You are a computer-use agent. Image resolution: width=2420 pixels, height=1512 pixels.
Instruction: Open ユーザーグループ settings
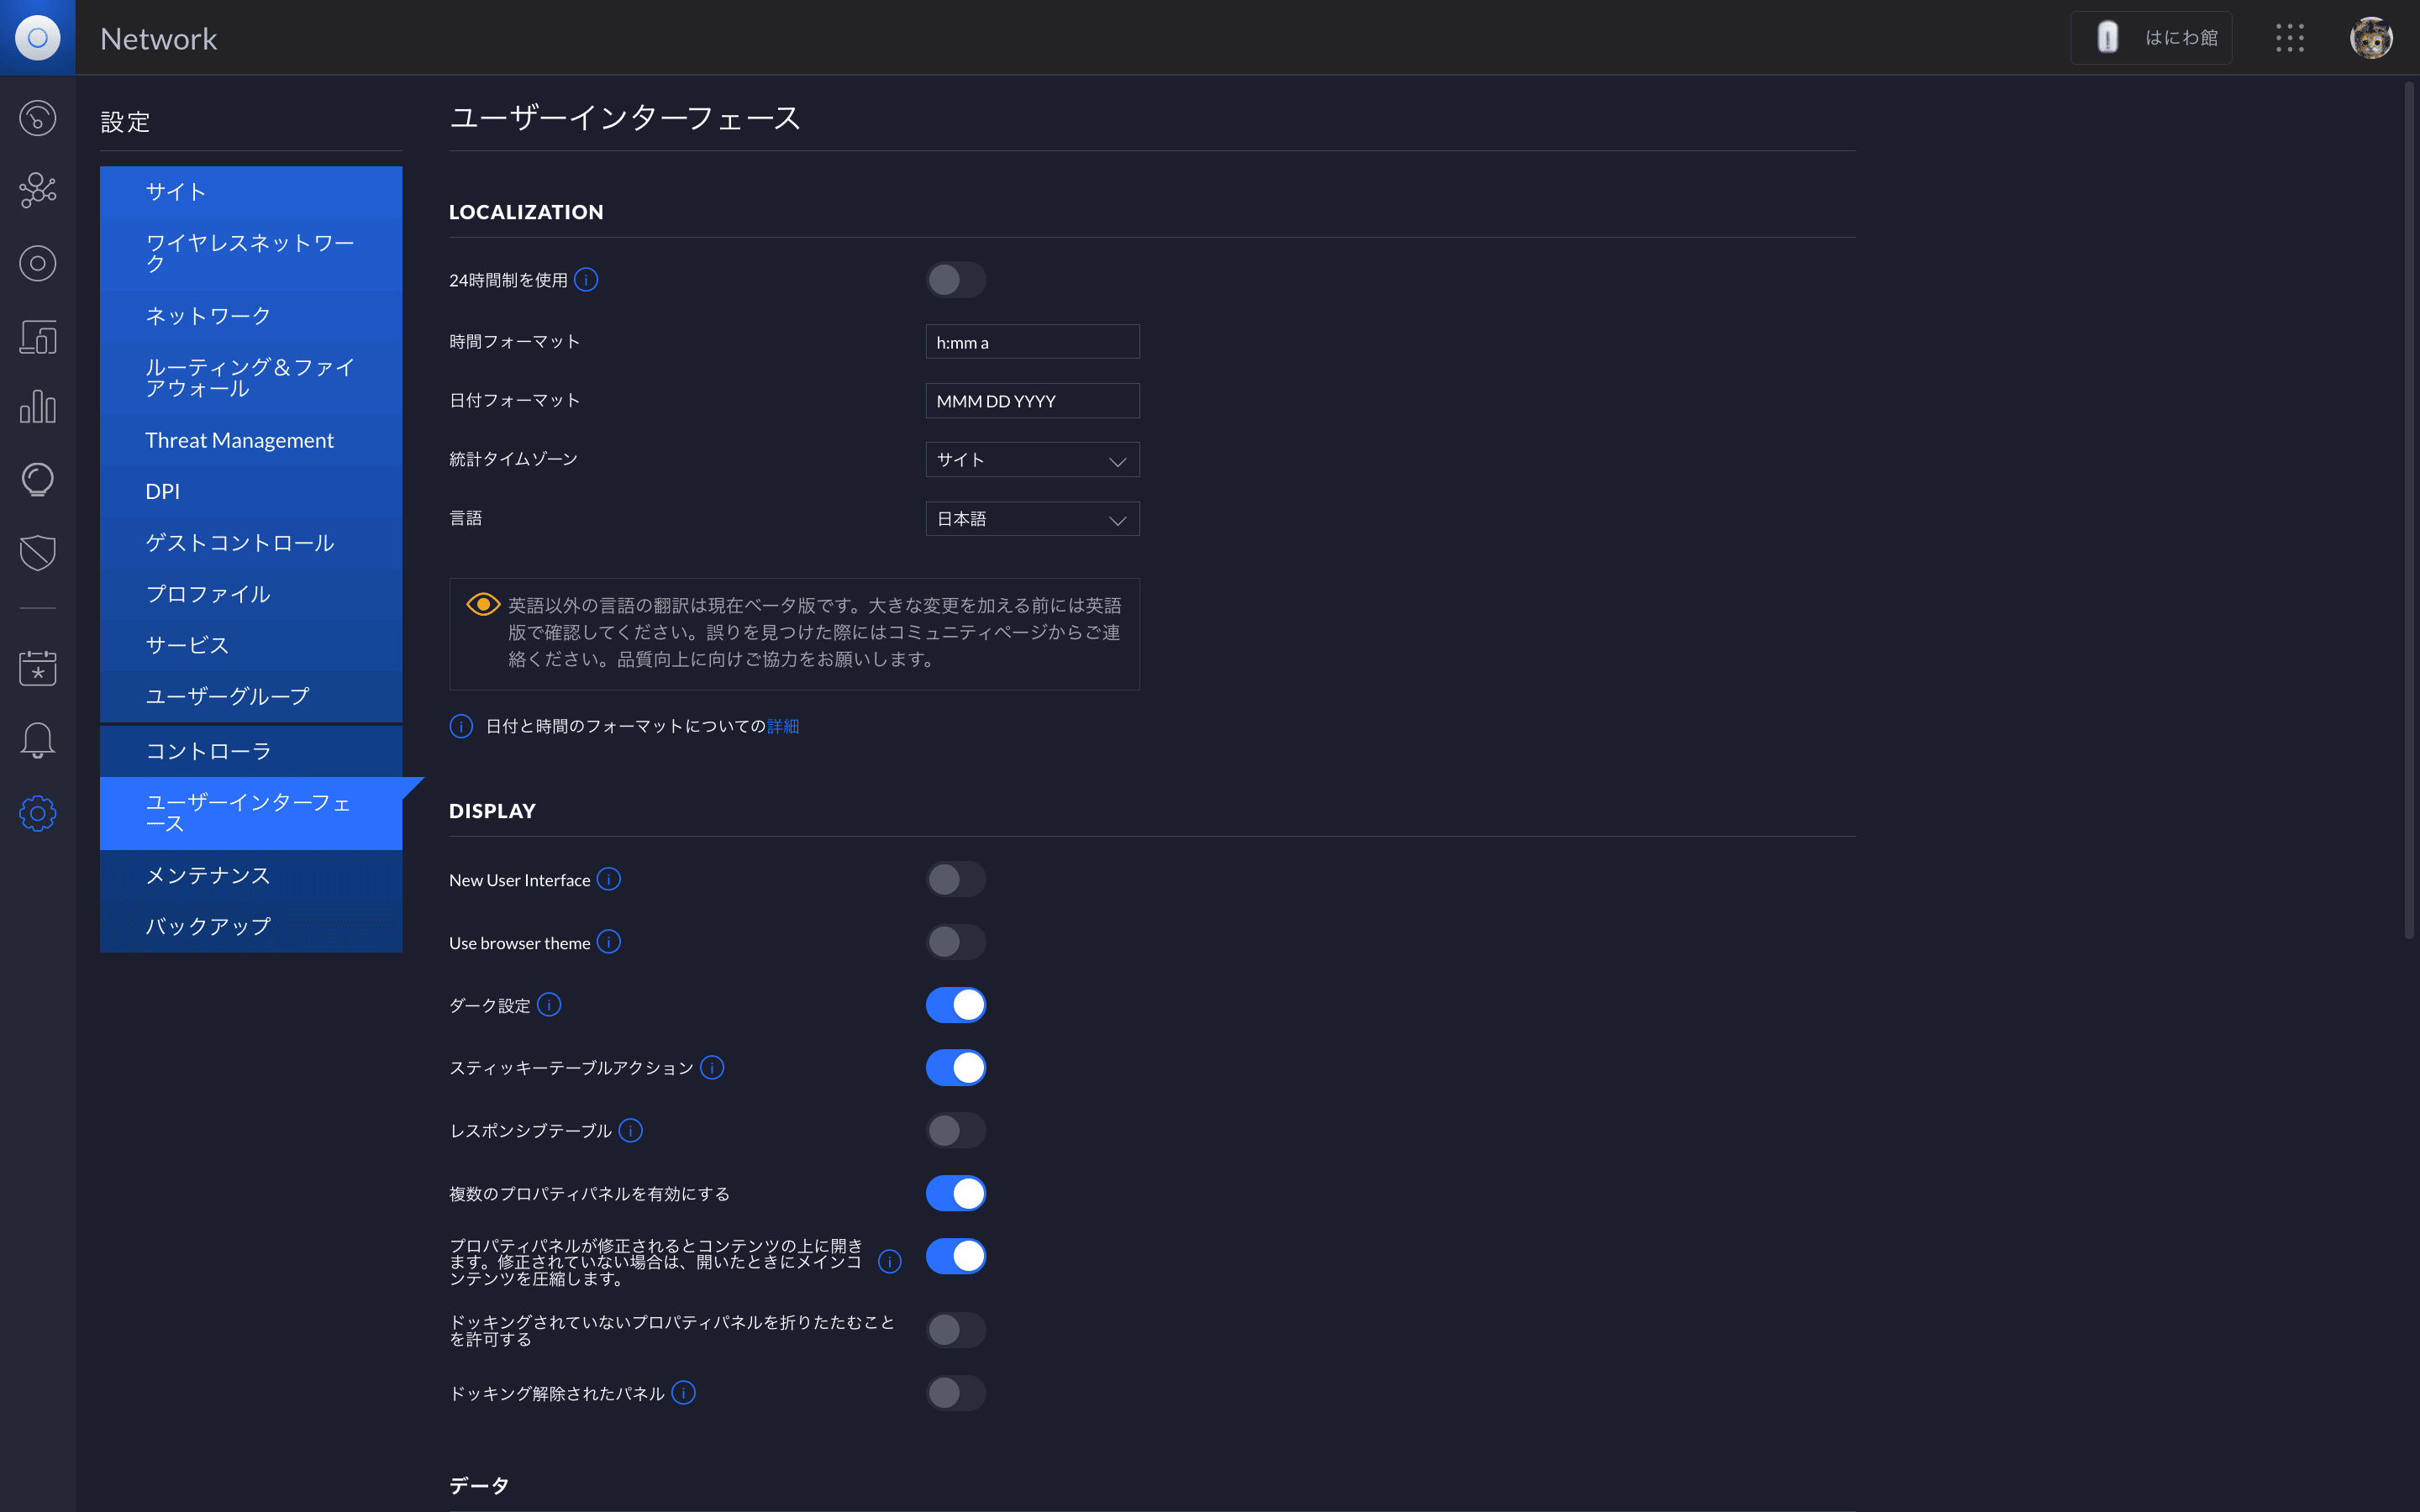(x=251, y=696)
